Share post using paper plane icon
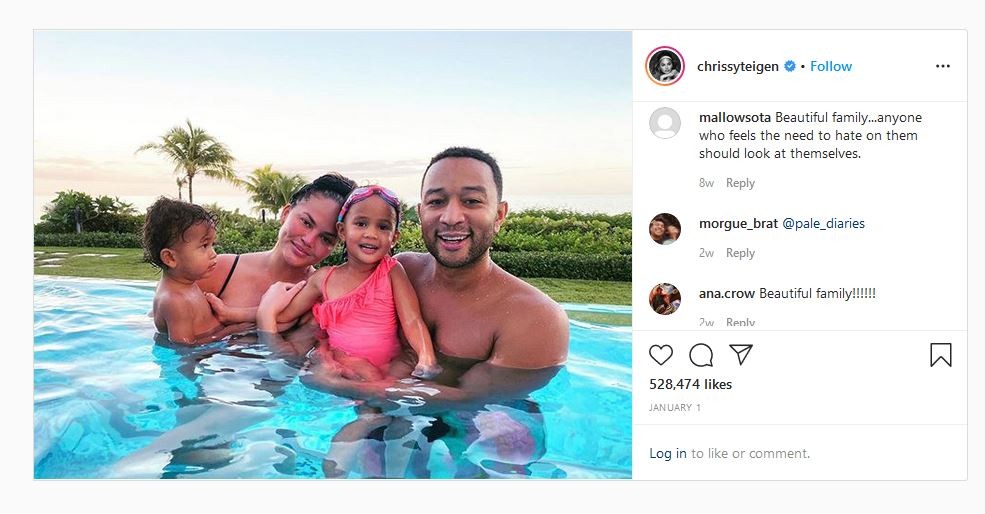The width and height of the screenshot is (985, 514). (x=741, y=354)
